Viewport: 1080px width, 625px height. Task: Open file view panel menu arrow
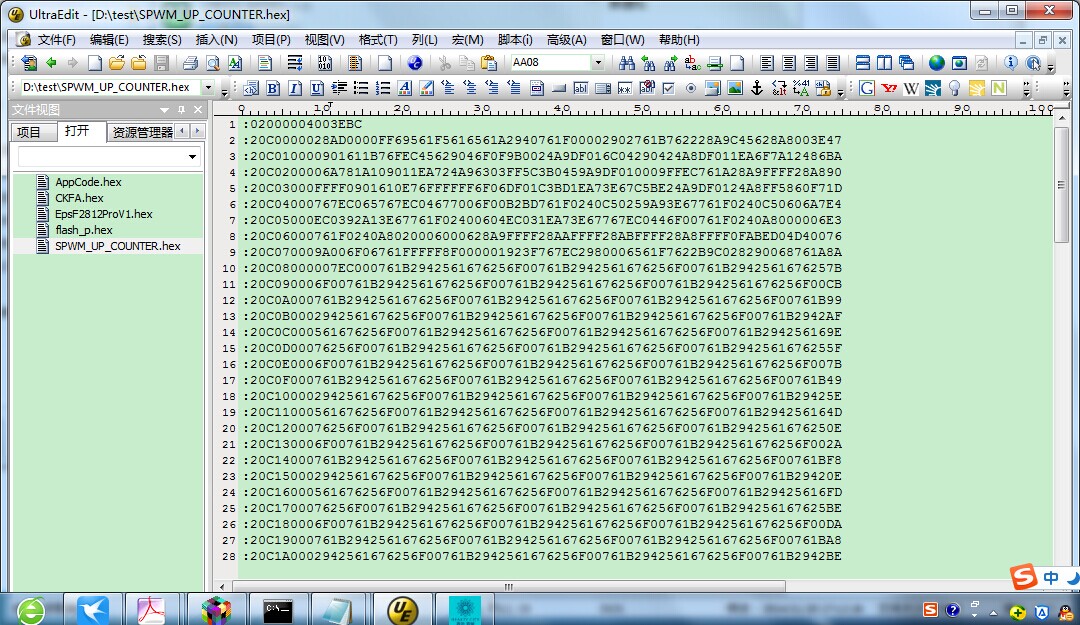point(164,110)
